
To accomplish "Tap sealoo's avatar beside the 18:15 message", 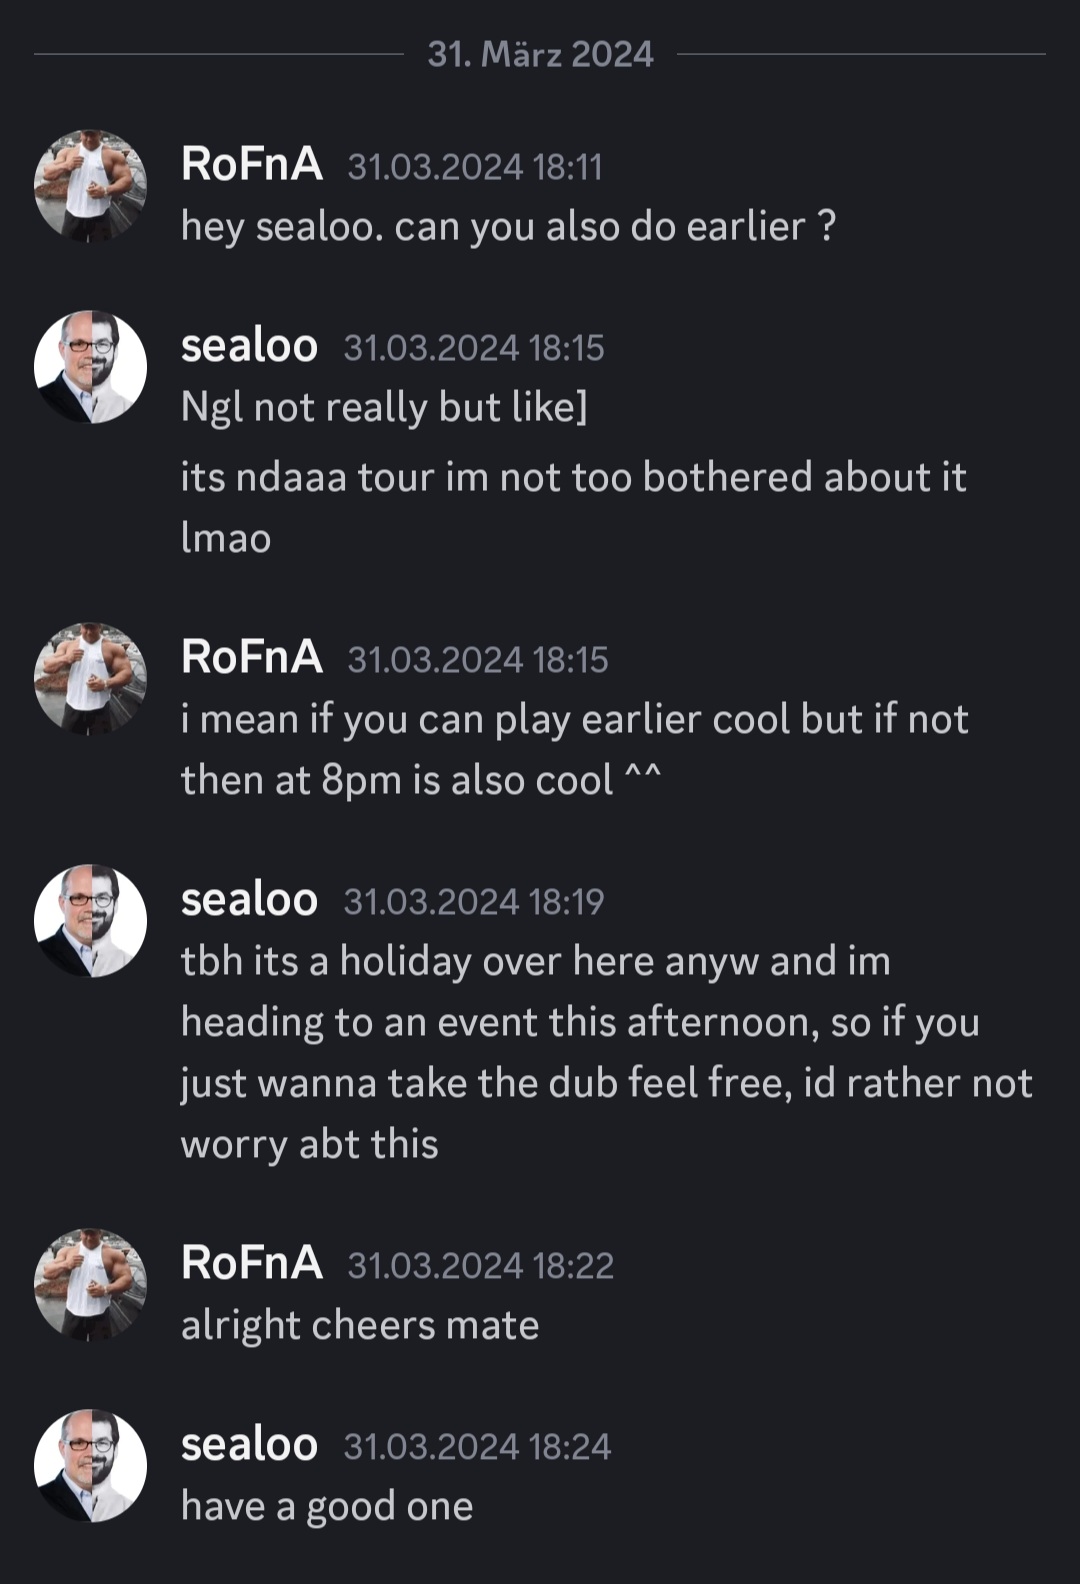I will (x=90, y=367).
